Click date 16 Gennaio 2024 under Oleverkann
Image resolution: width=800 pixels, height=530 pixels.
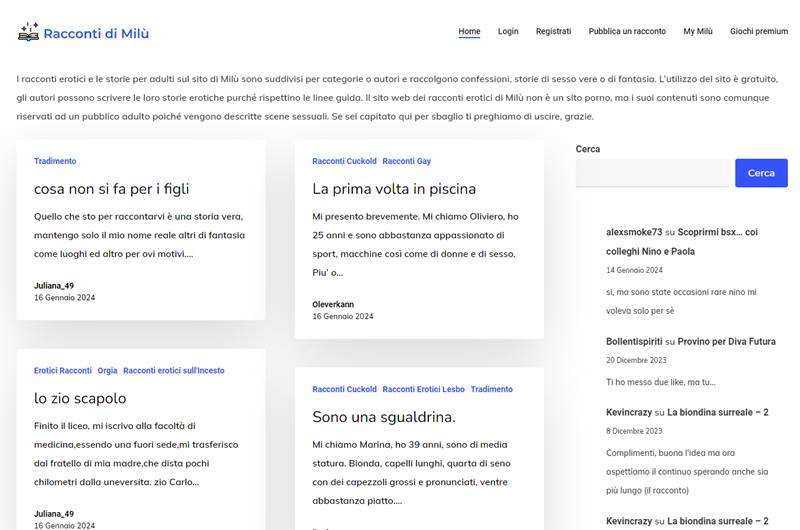342,316
